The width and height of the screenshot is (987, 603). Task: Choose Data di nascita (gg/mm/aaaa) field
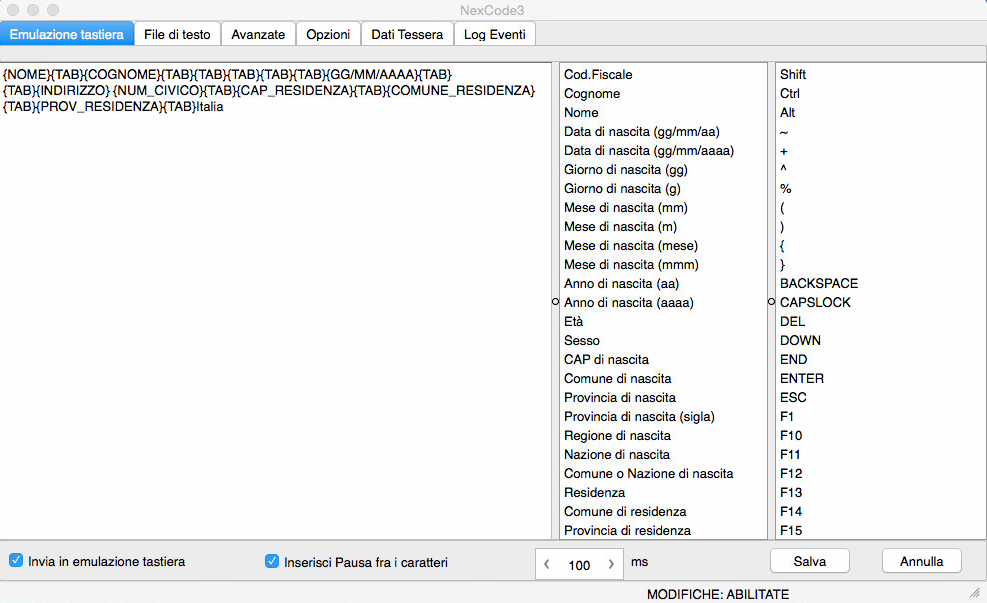[649, 151]
